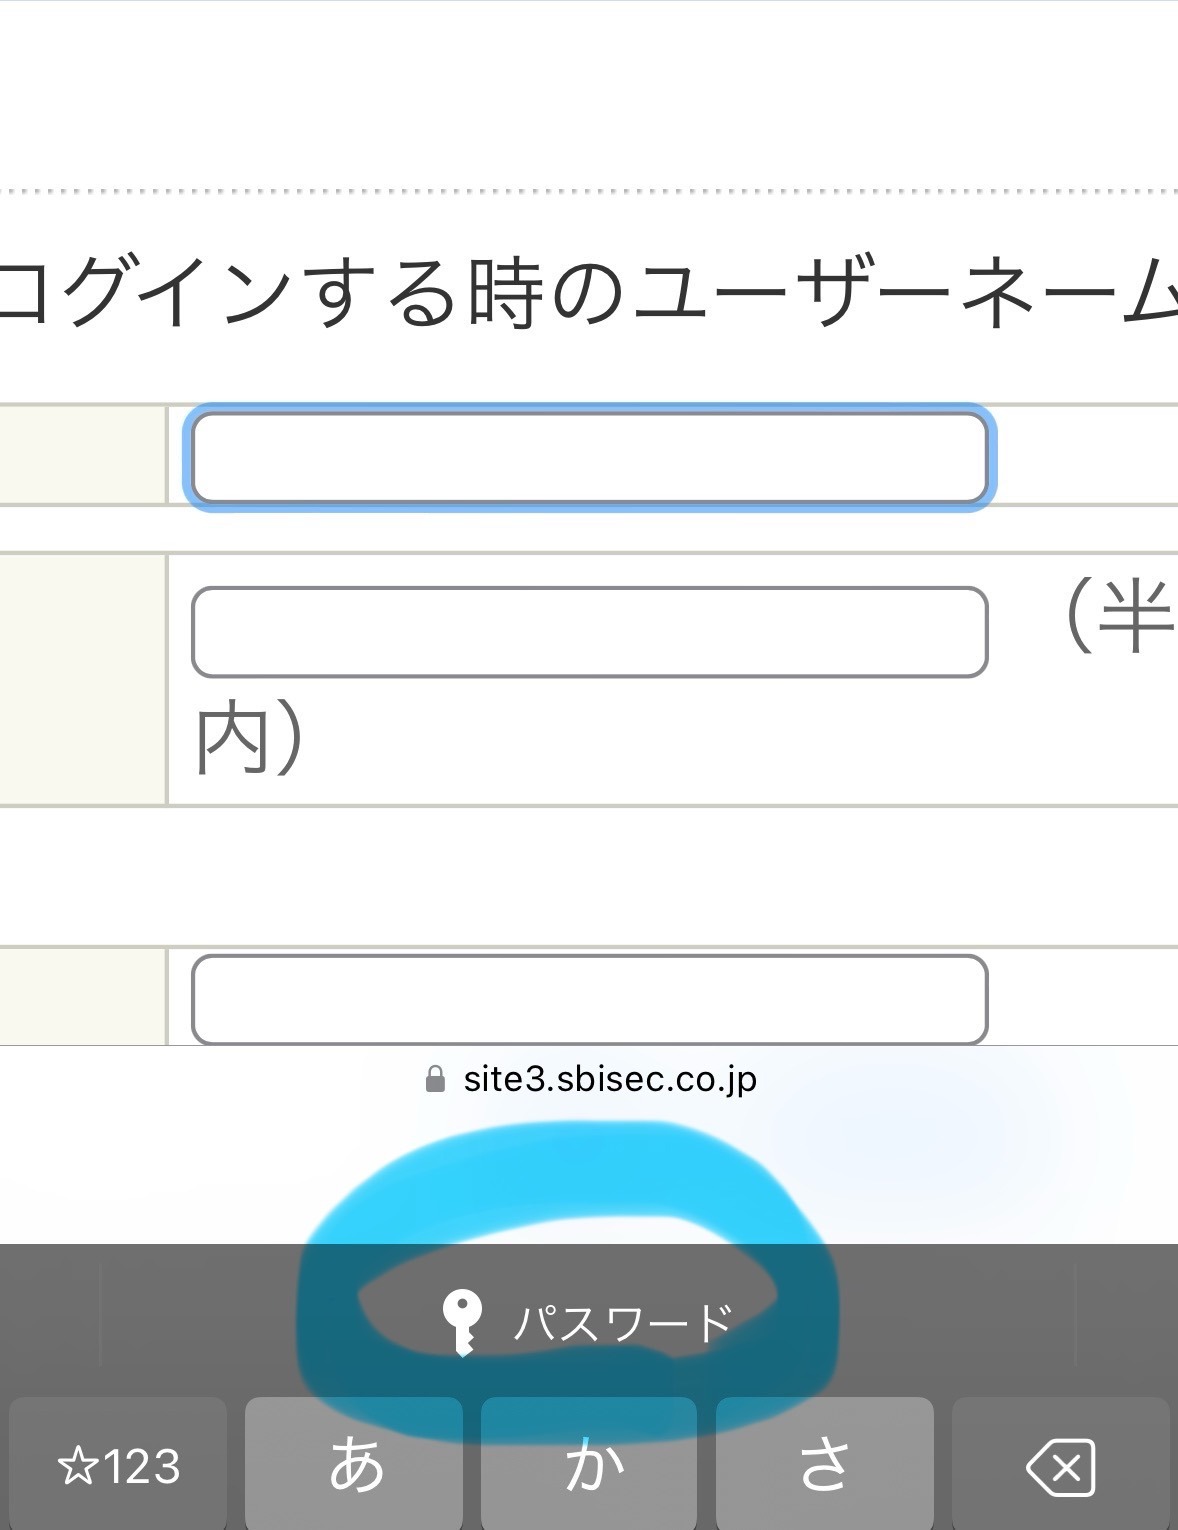
Task: Open the パスワード autofill suggestion
Action: [588, 1322]
